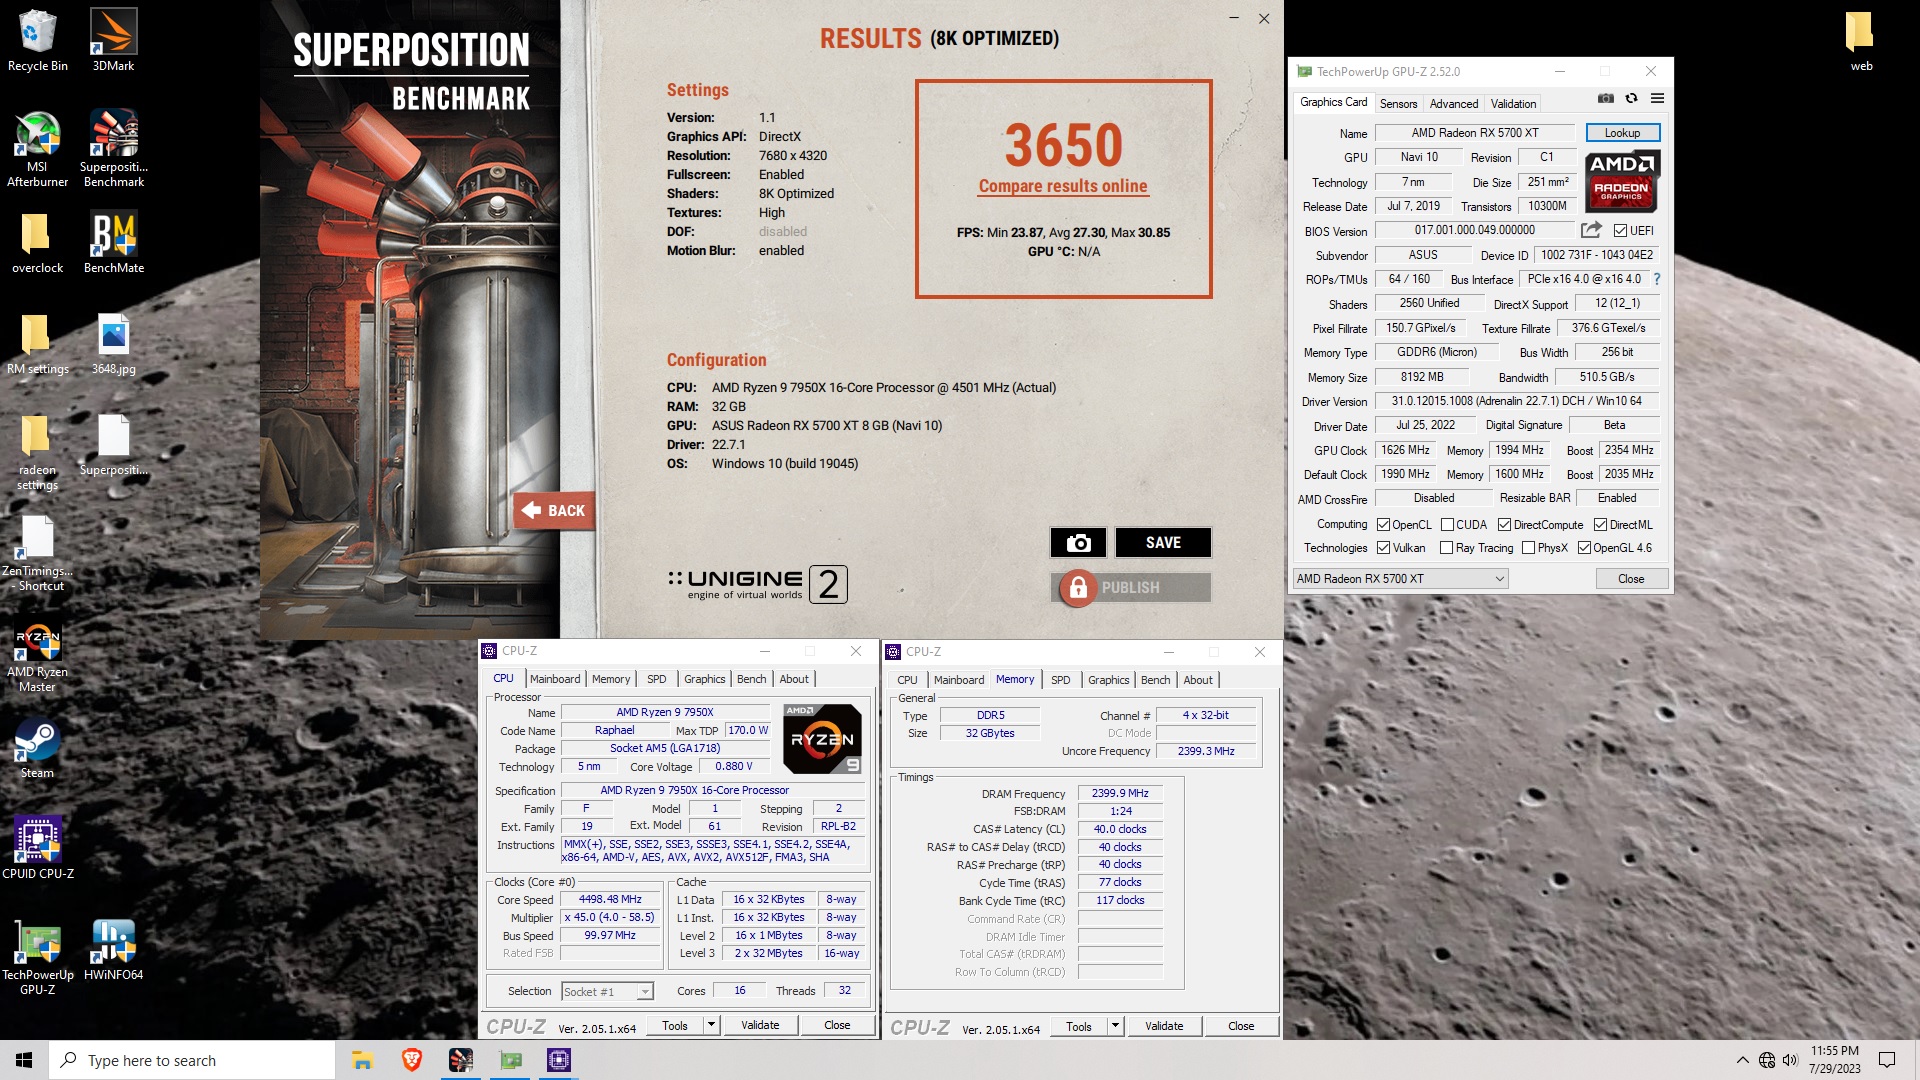Show hidden system tray icons
This screenshot has height=1080, width=1920.
[x=1742, y=1060]
